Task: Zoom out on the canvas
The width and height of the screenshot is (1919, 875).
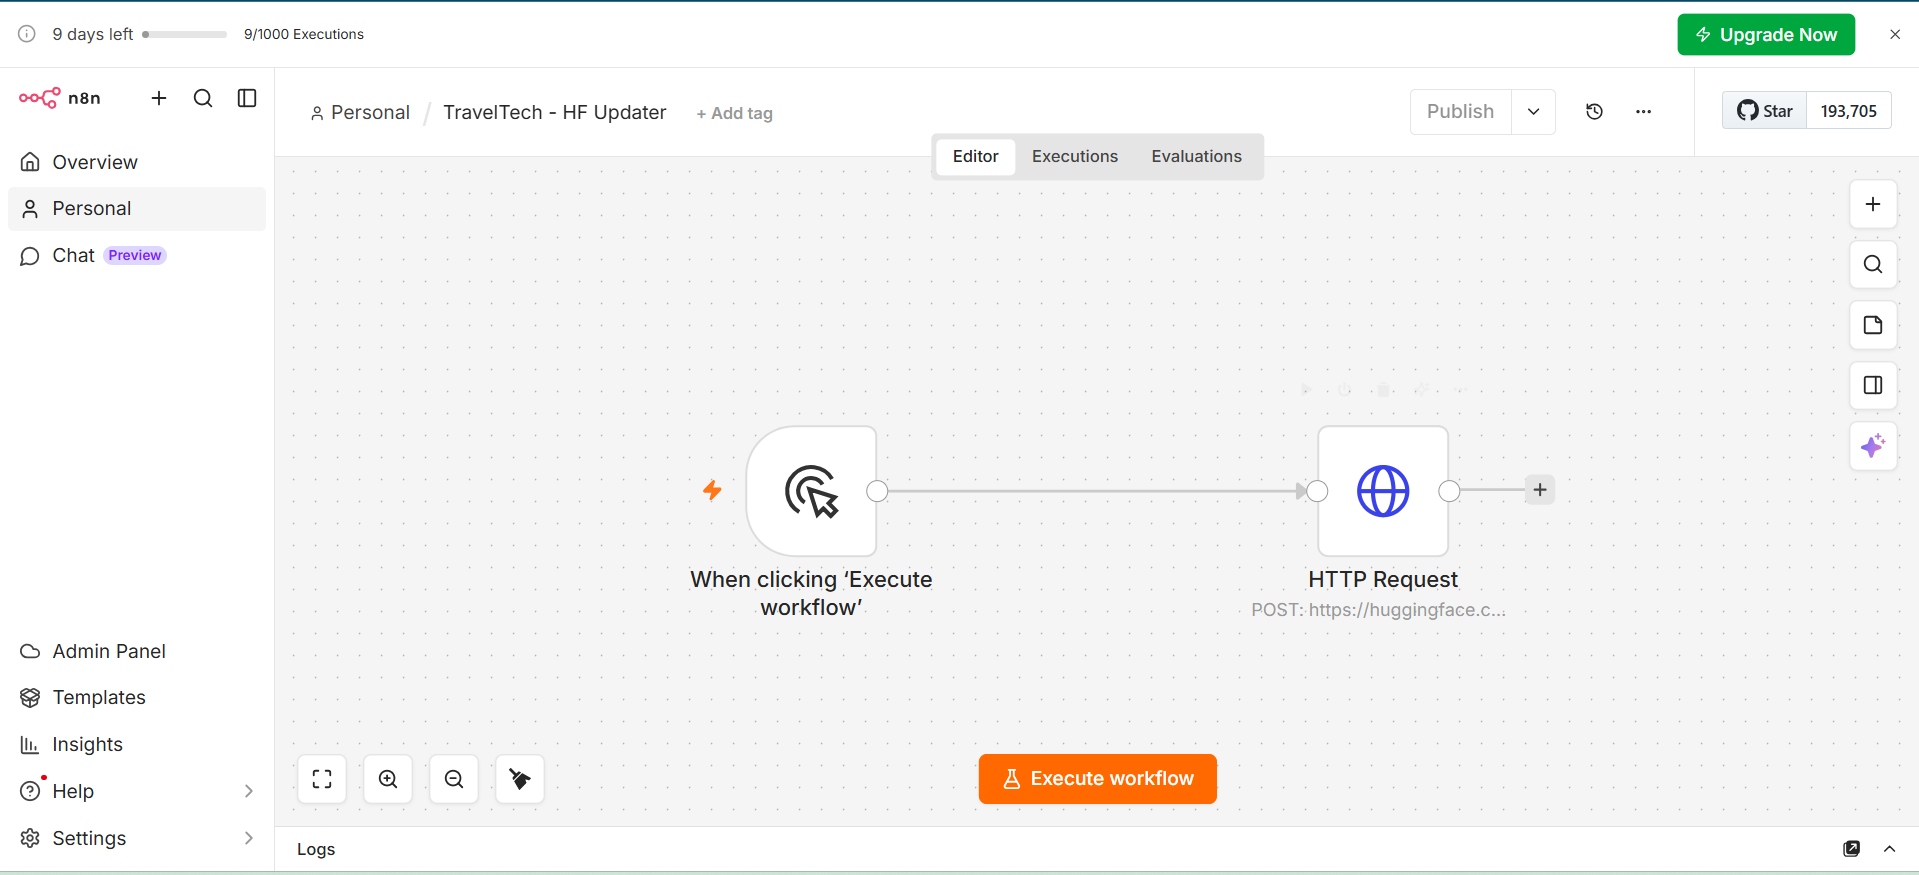Action: point(454,779)
